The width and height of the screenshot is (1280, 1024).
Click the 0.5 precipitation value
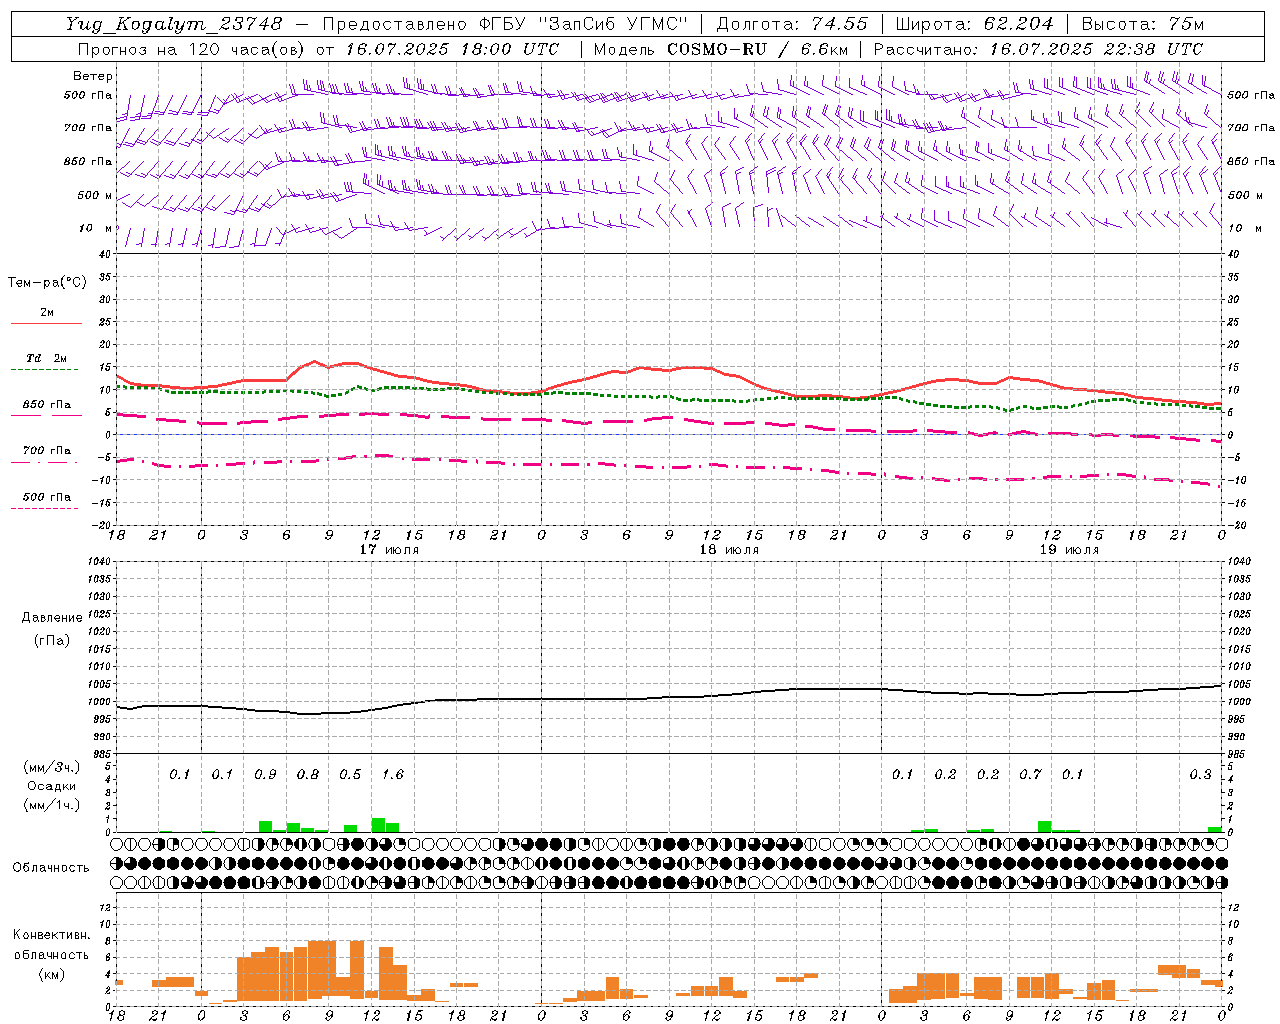[x=350, y=775]
